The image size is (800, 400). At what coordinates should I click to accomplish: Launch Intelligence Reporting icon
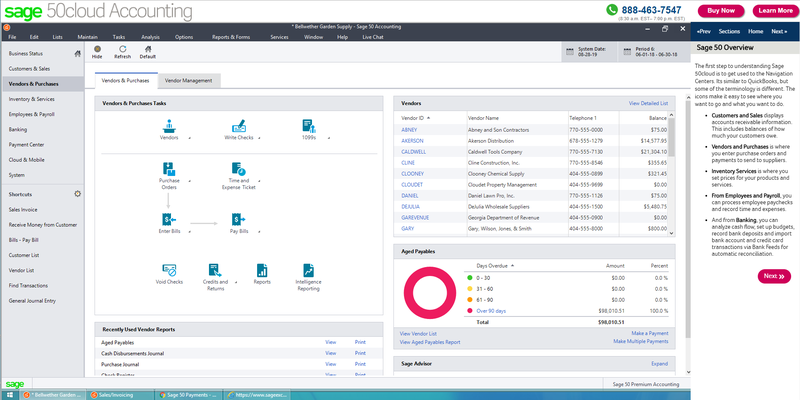[x=310, y=270]
